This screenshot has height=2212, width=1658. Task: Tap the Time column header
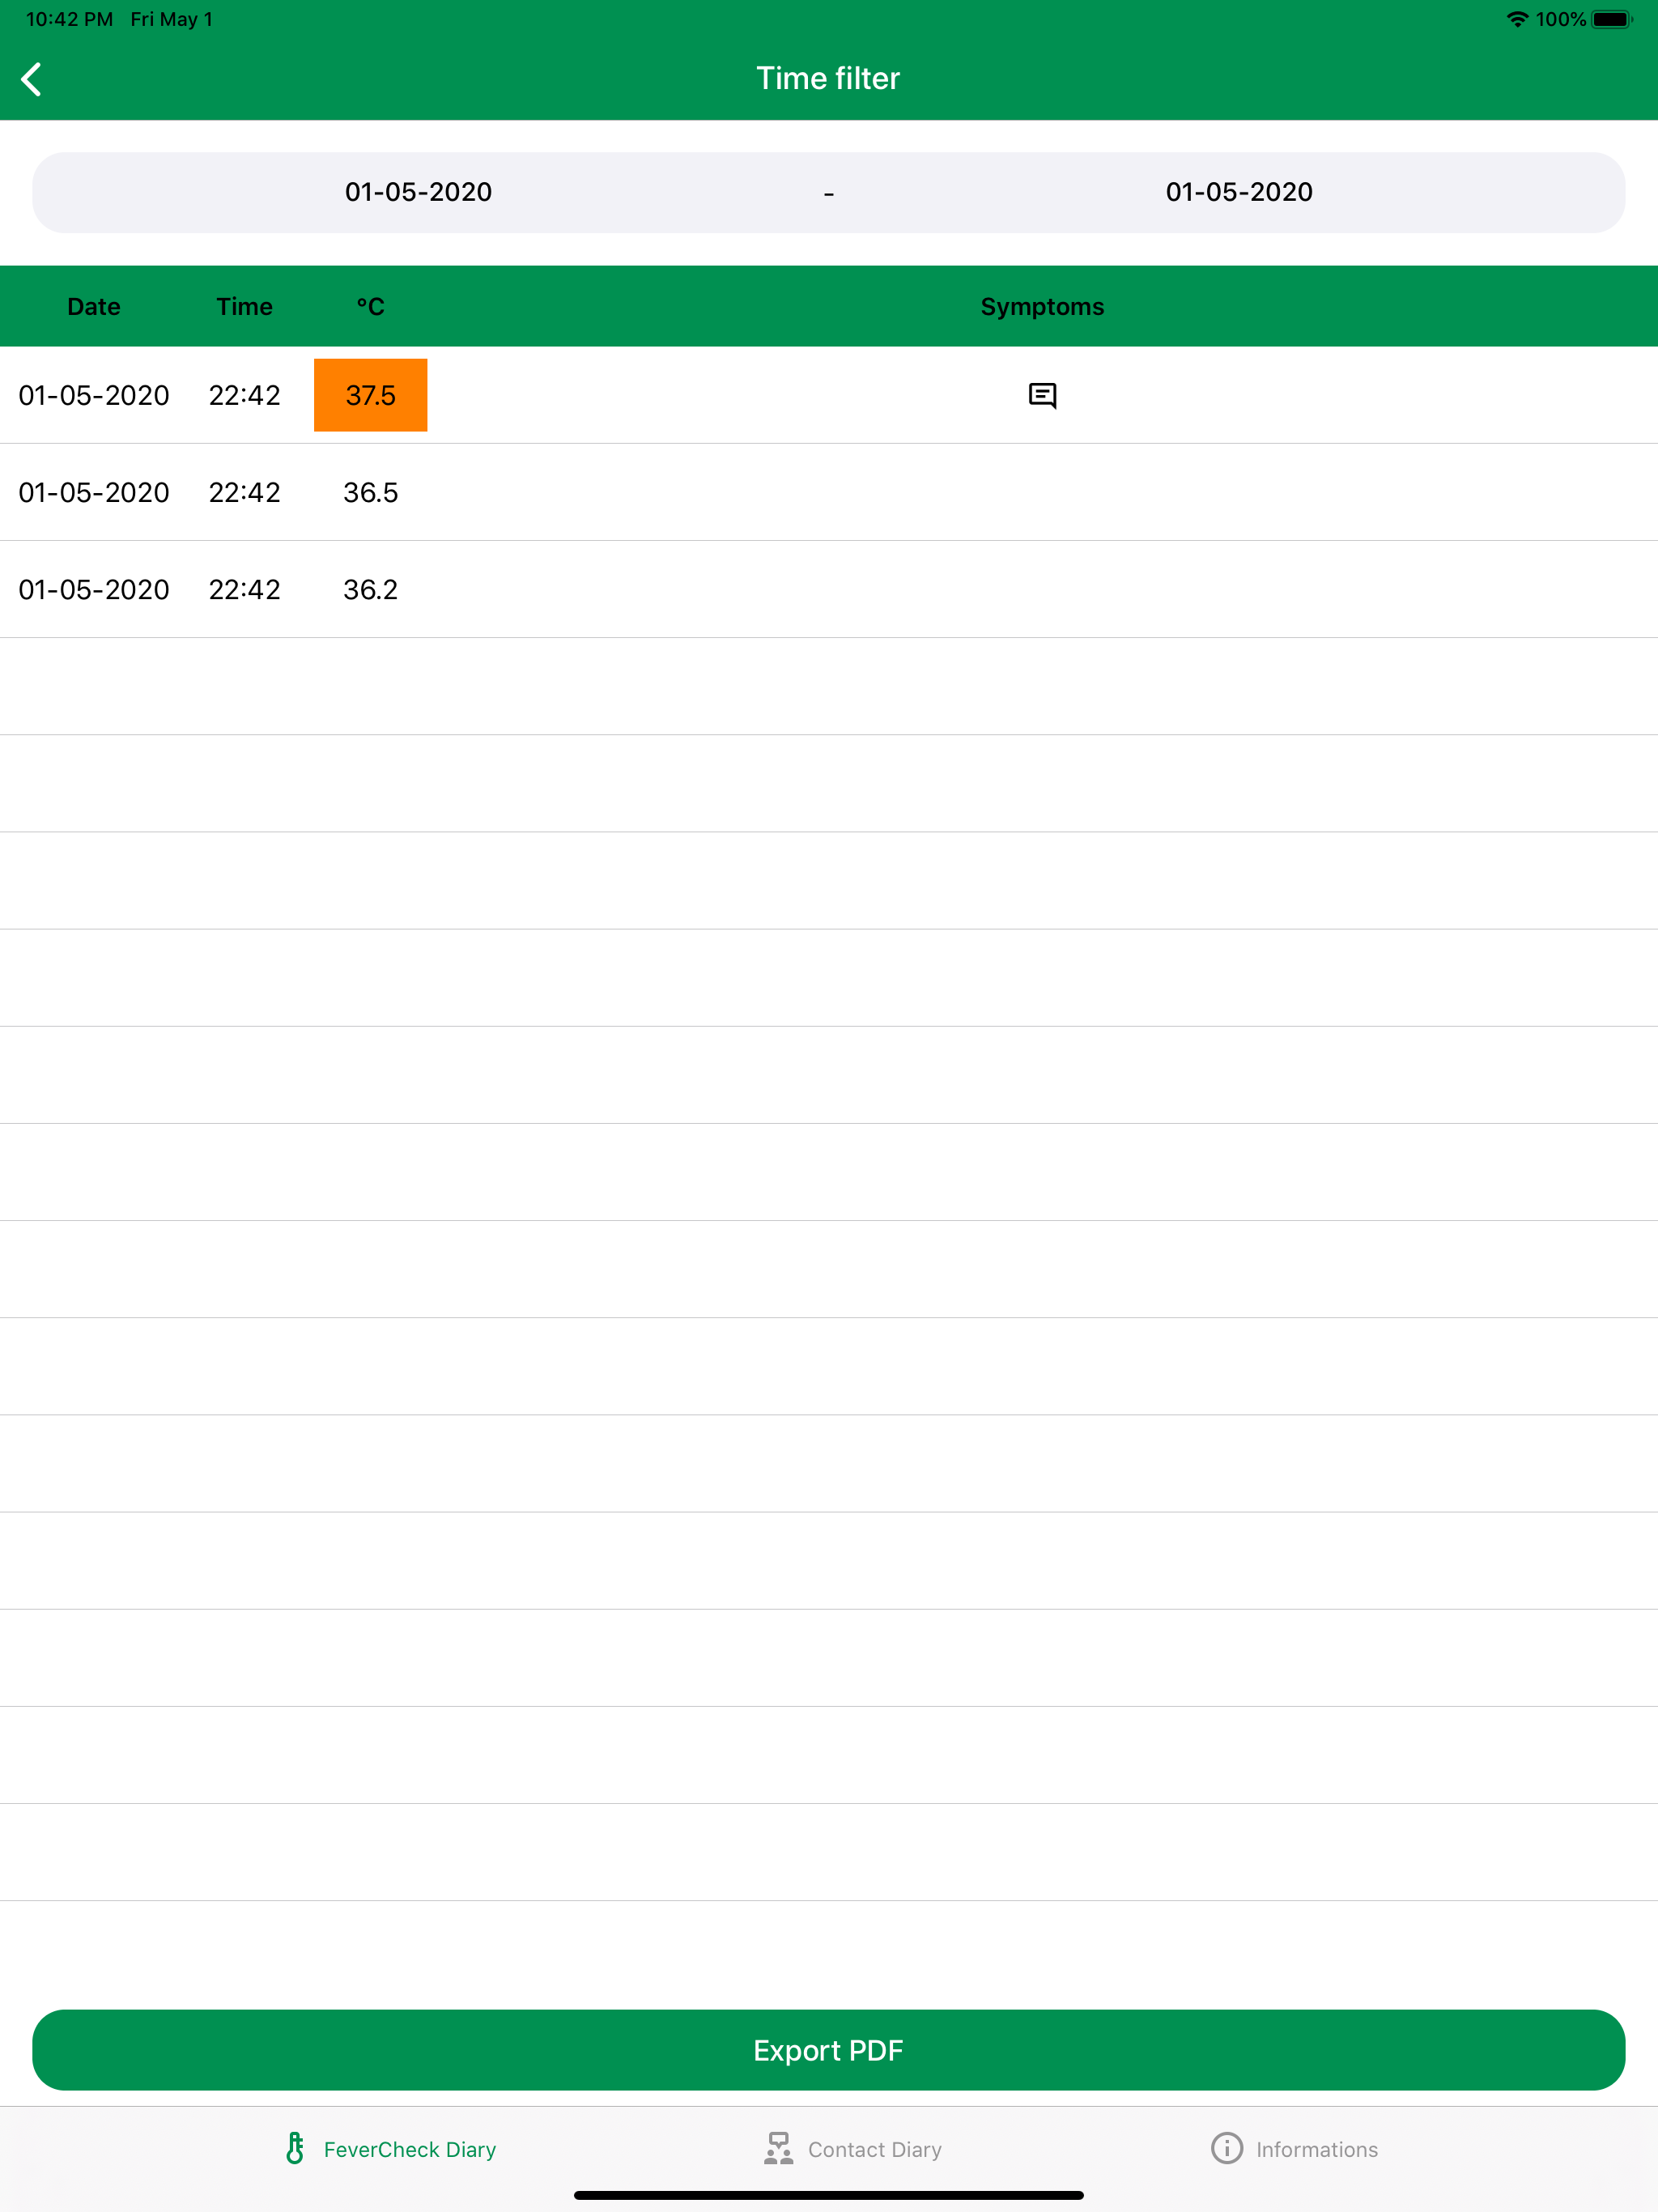(x=244, y=306)
